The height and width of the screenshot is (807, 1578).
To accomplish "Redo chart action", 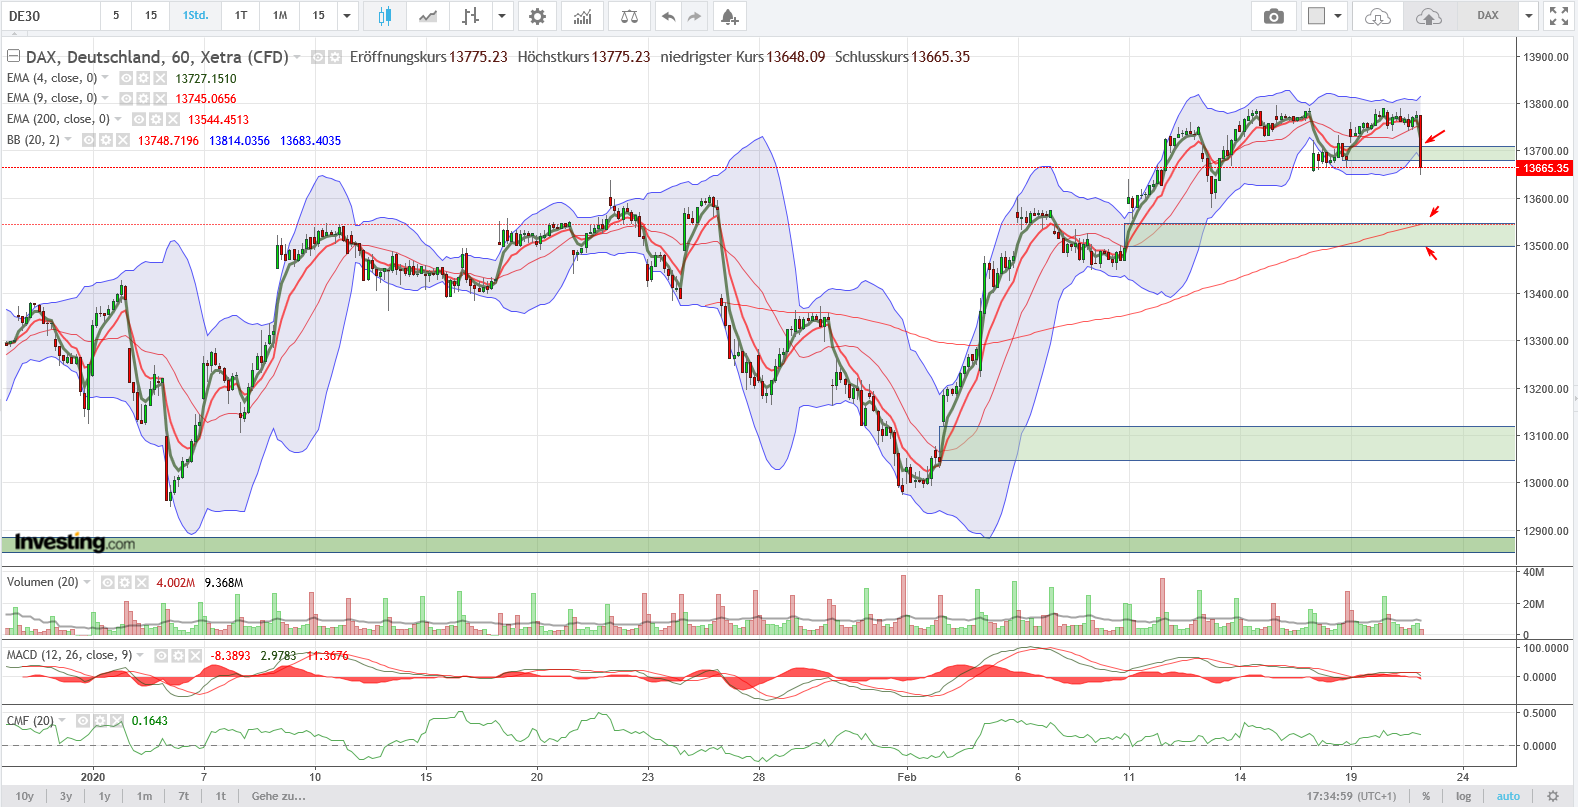I will point(694,16).
